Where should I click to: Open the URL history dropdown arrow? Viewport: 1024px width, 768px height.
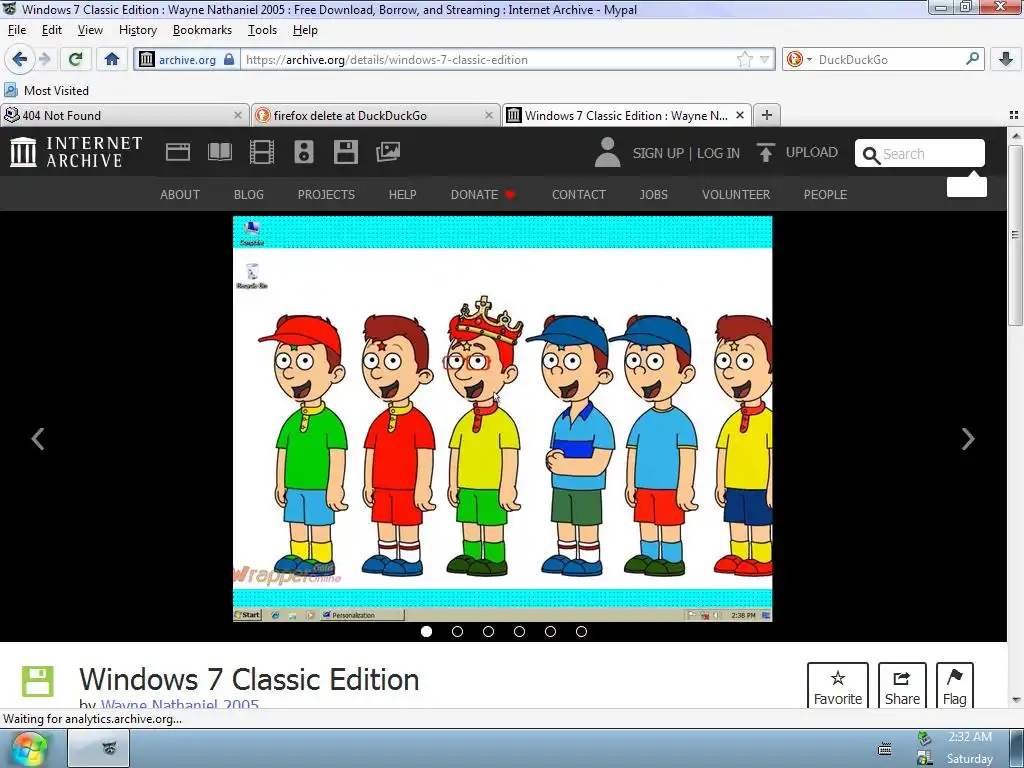[764, 59]
